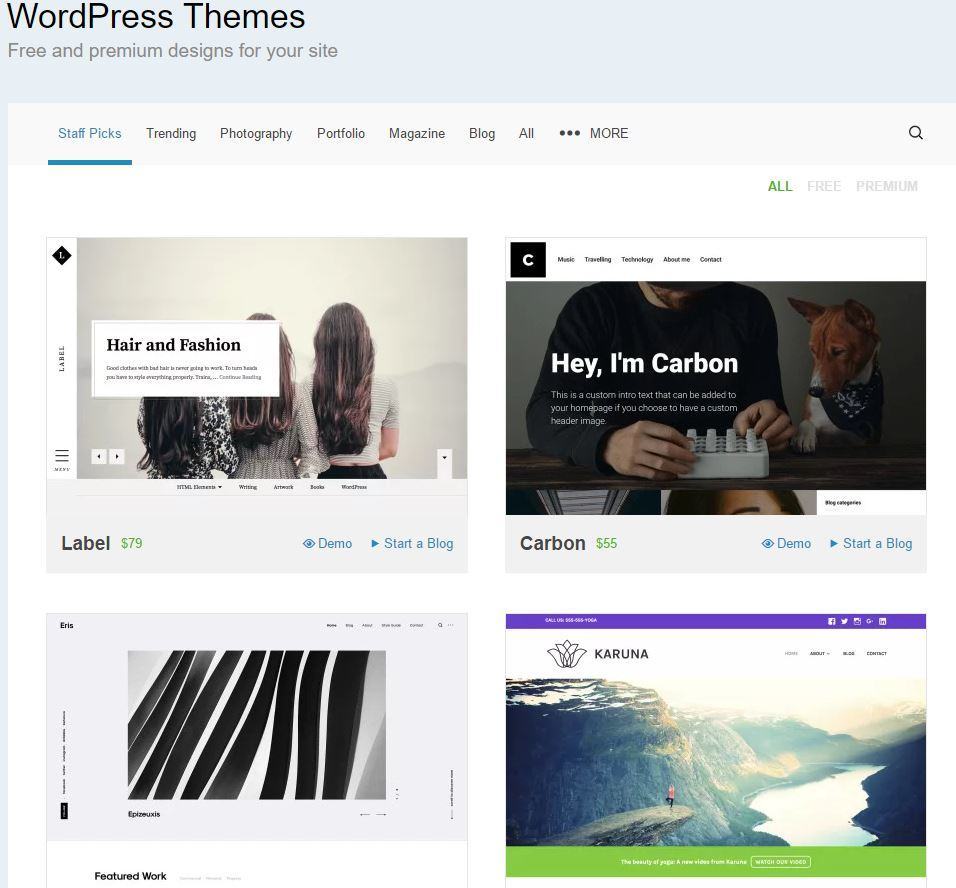Click Karuna's Facebook icon

coord(832,621)
